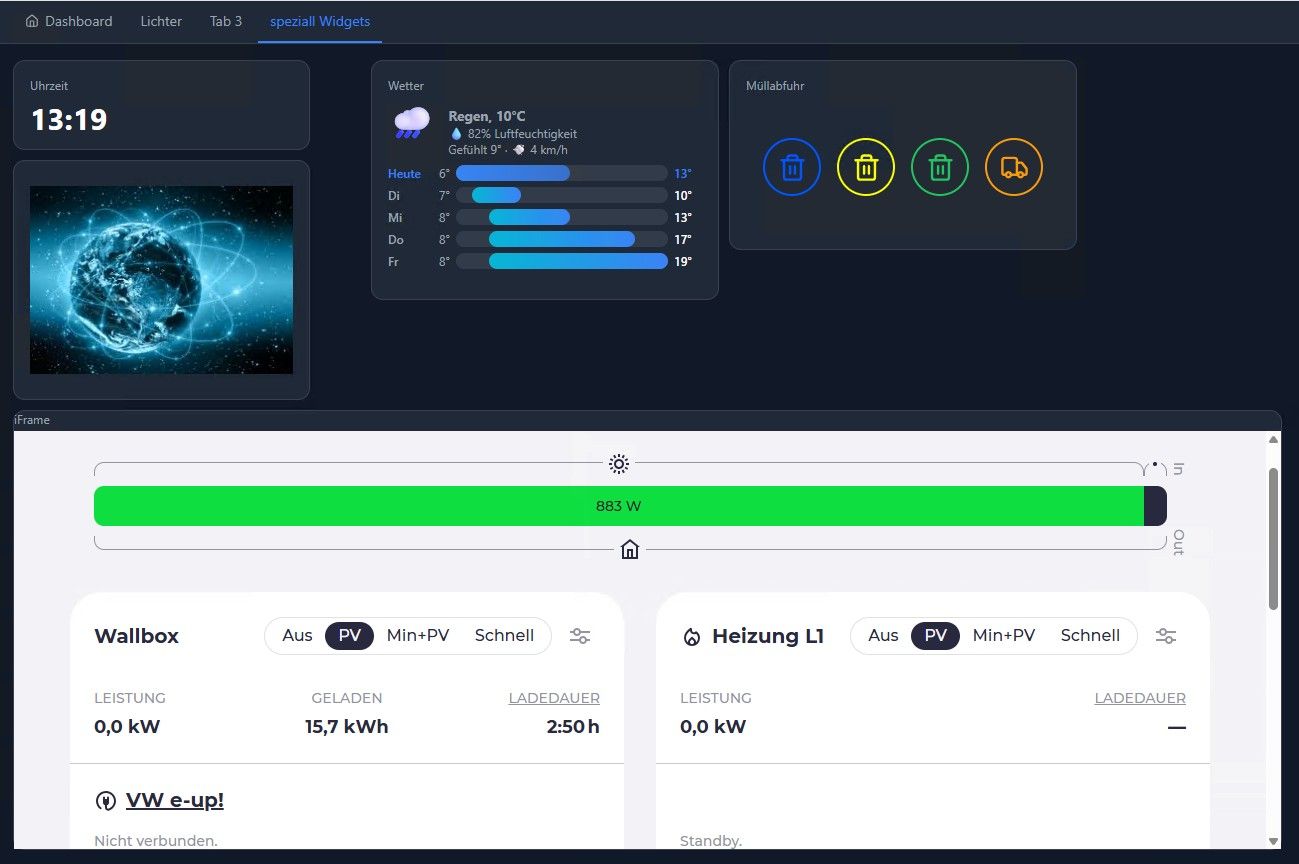
Task: Click the humidity droplet icon
Action: point(456,134)
